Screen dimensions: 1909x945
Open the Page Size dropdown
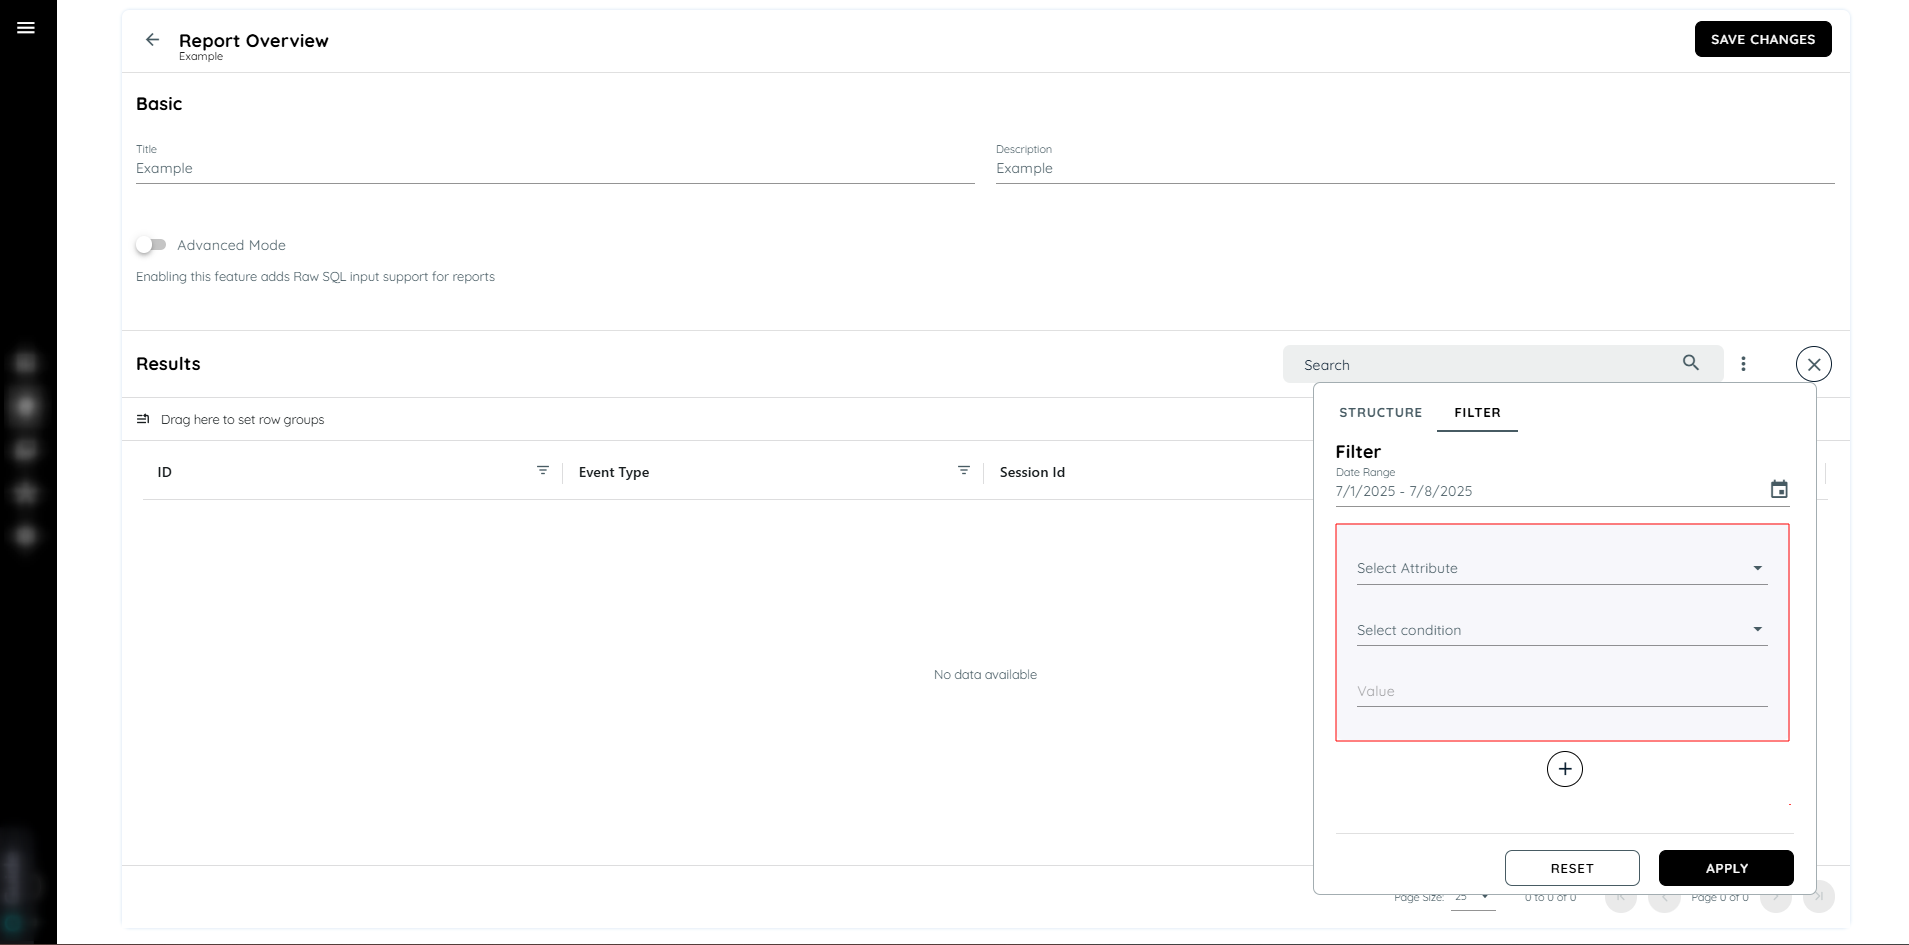click(x=1473, y=897)
